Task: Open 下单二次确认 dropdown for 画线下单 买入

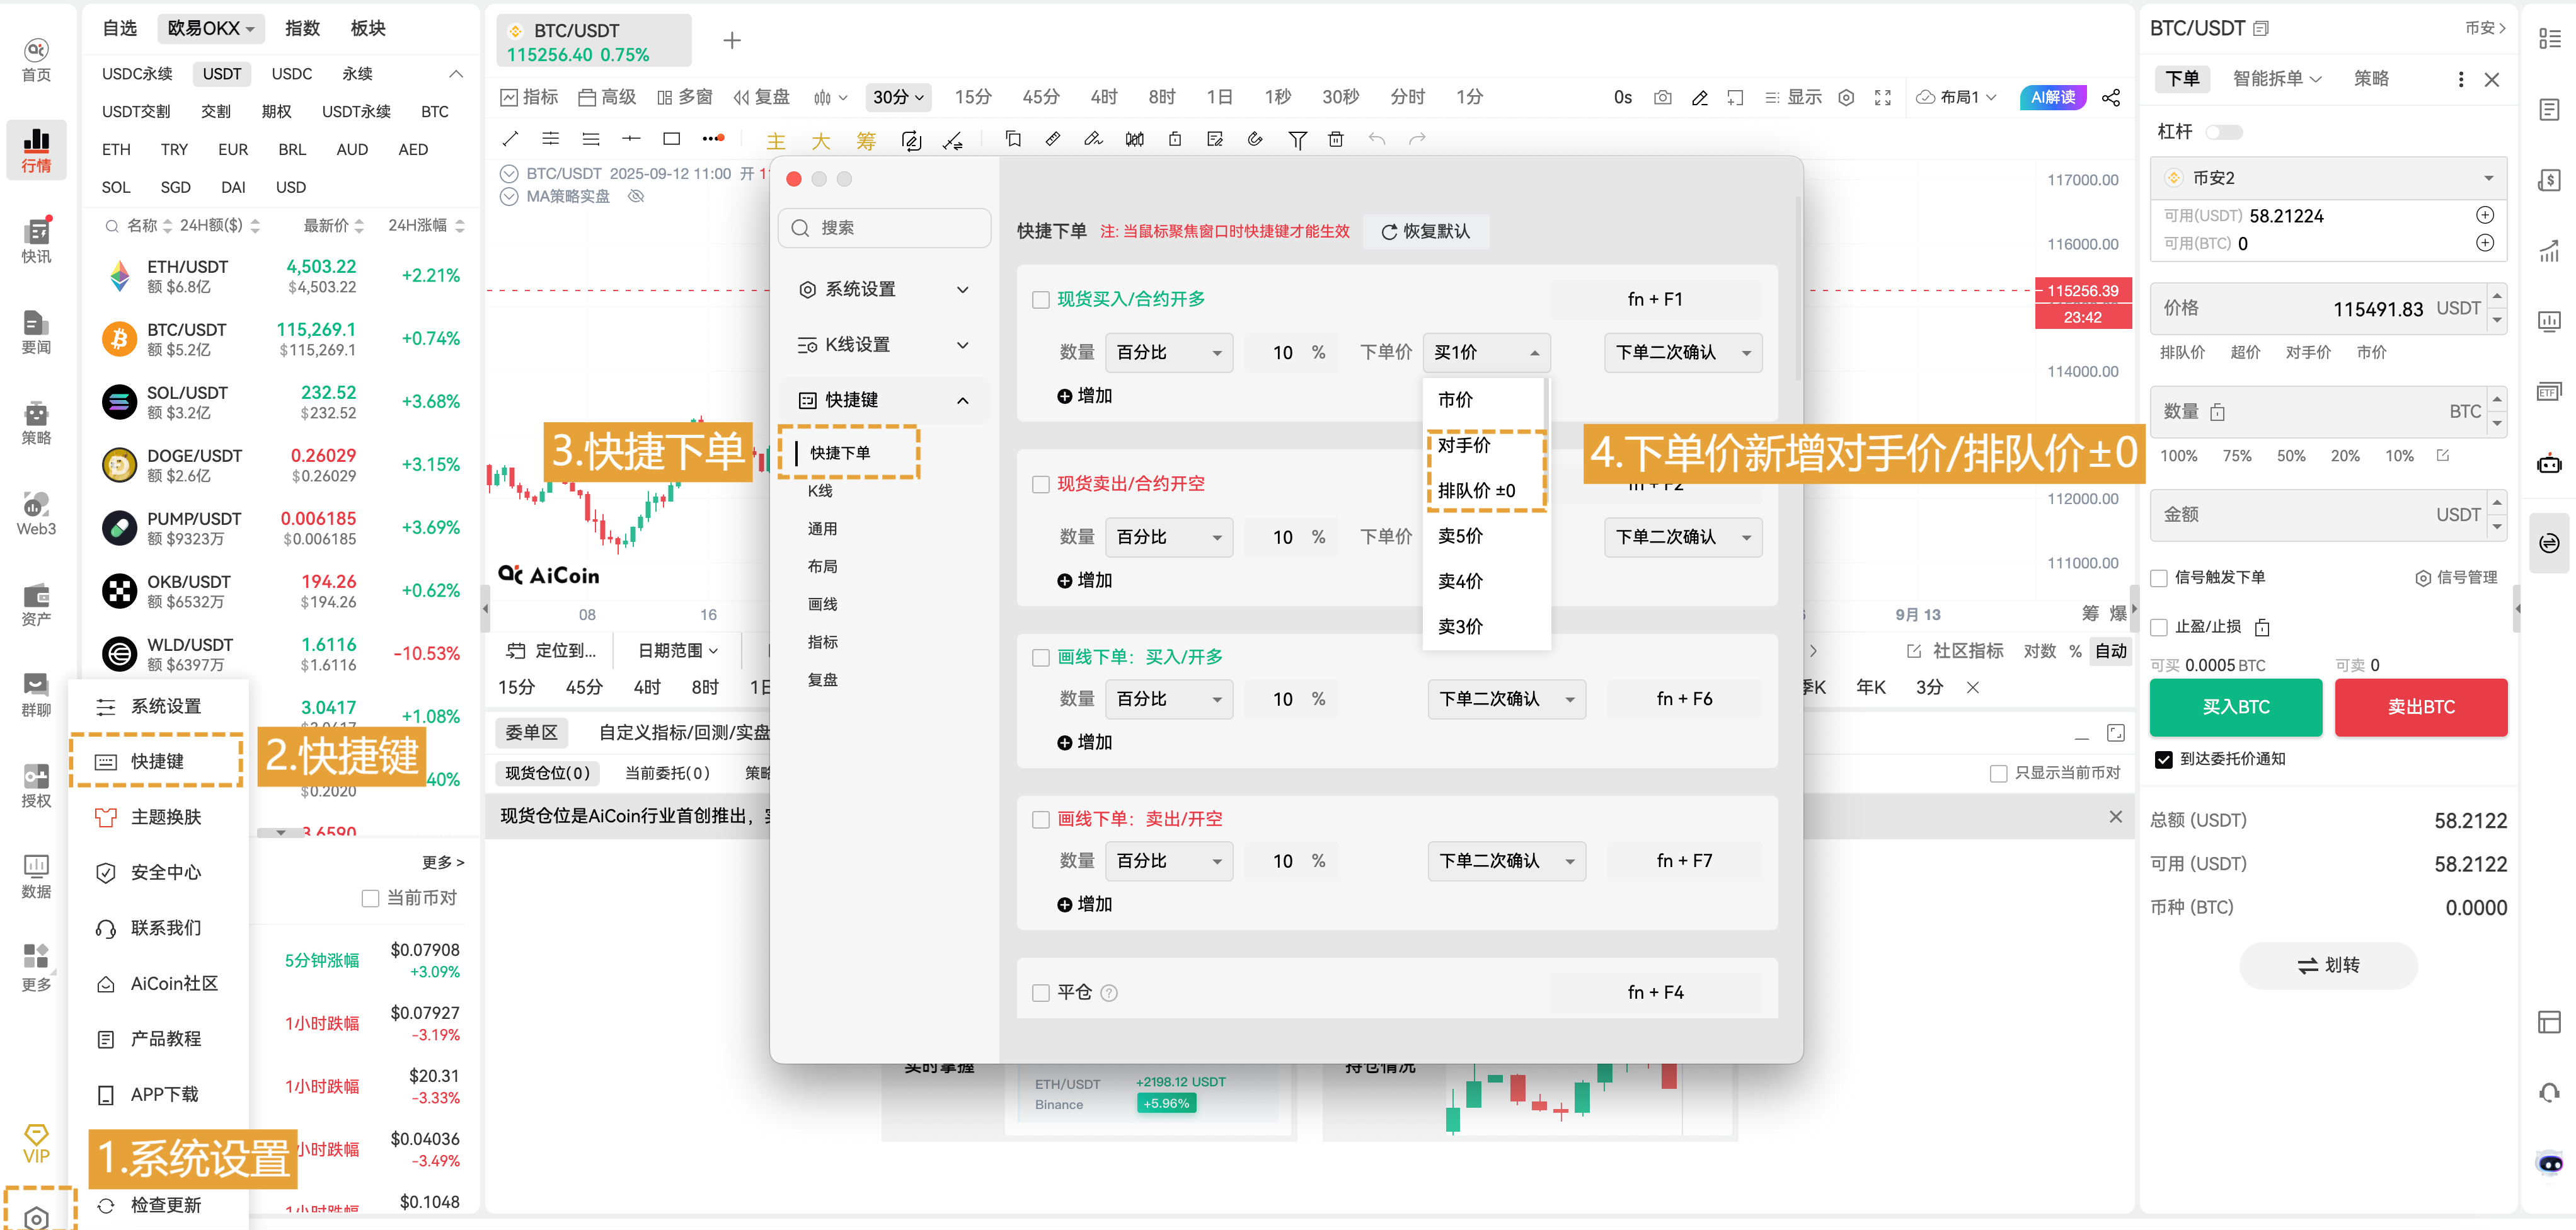Action: point(1506,698)
